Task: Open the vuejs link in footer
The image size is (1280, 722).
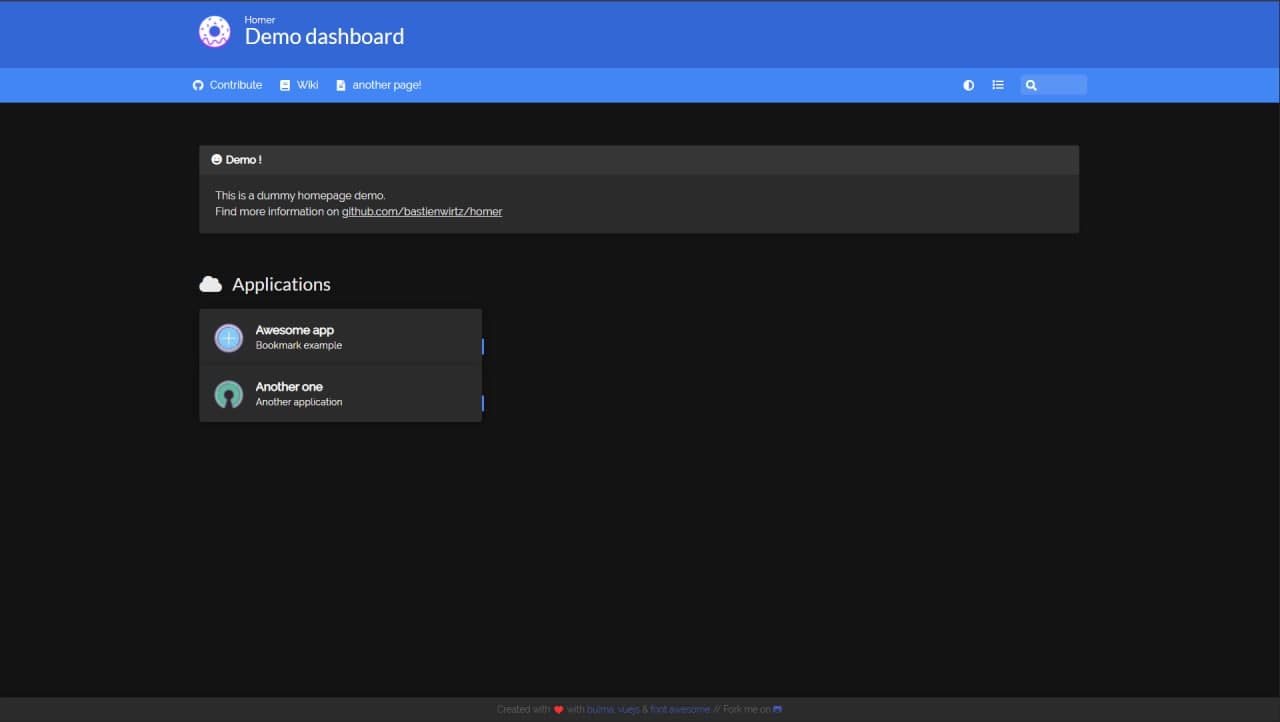Action: click(628, 710)
